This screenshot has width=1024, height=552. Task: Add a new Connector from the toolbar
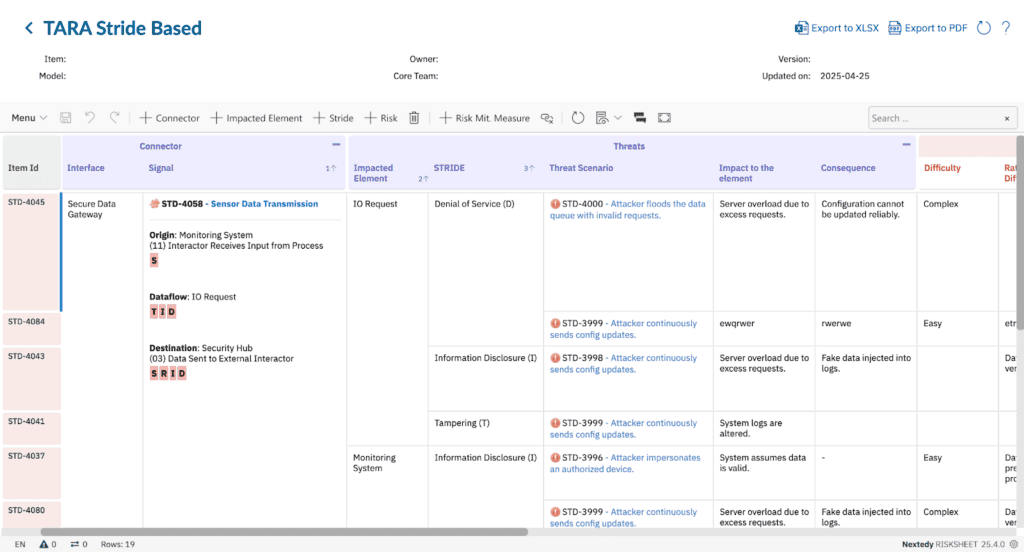click(169, 118)
